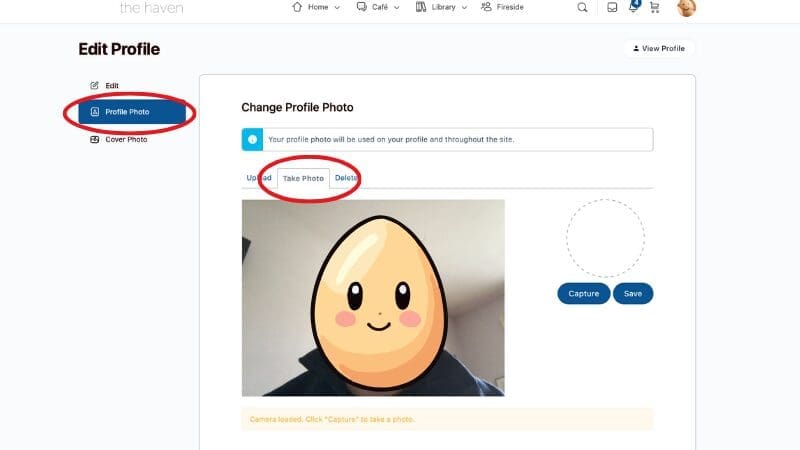Open the shopping cart icon
Viewport: 800px width, 450px height.
[x=655, y=7]
